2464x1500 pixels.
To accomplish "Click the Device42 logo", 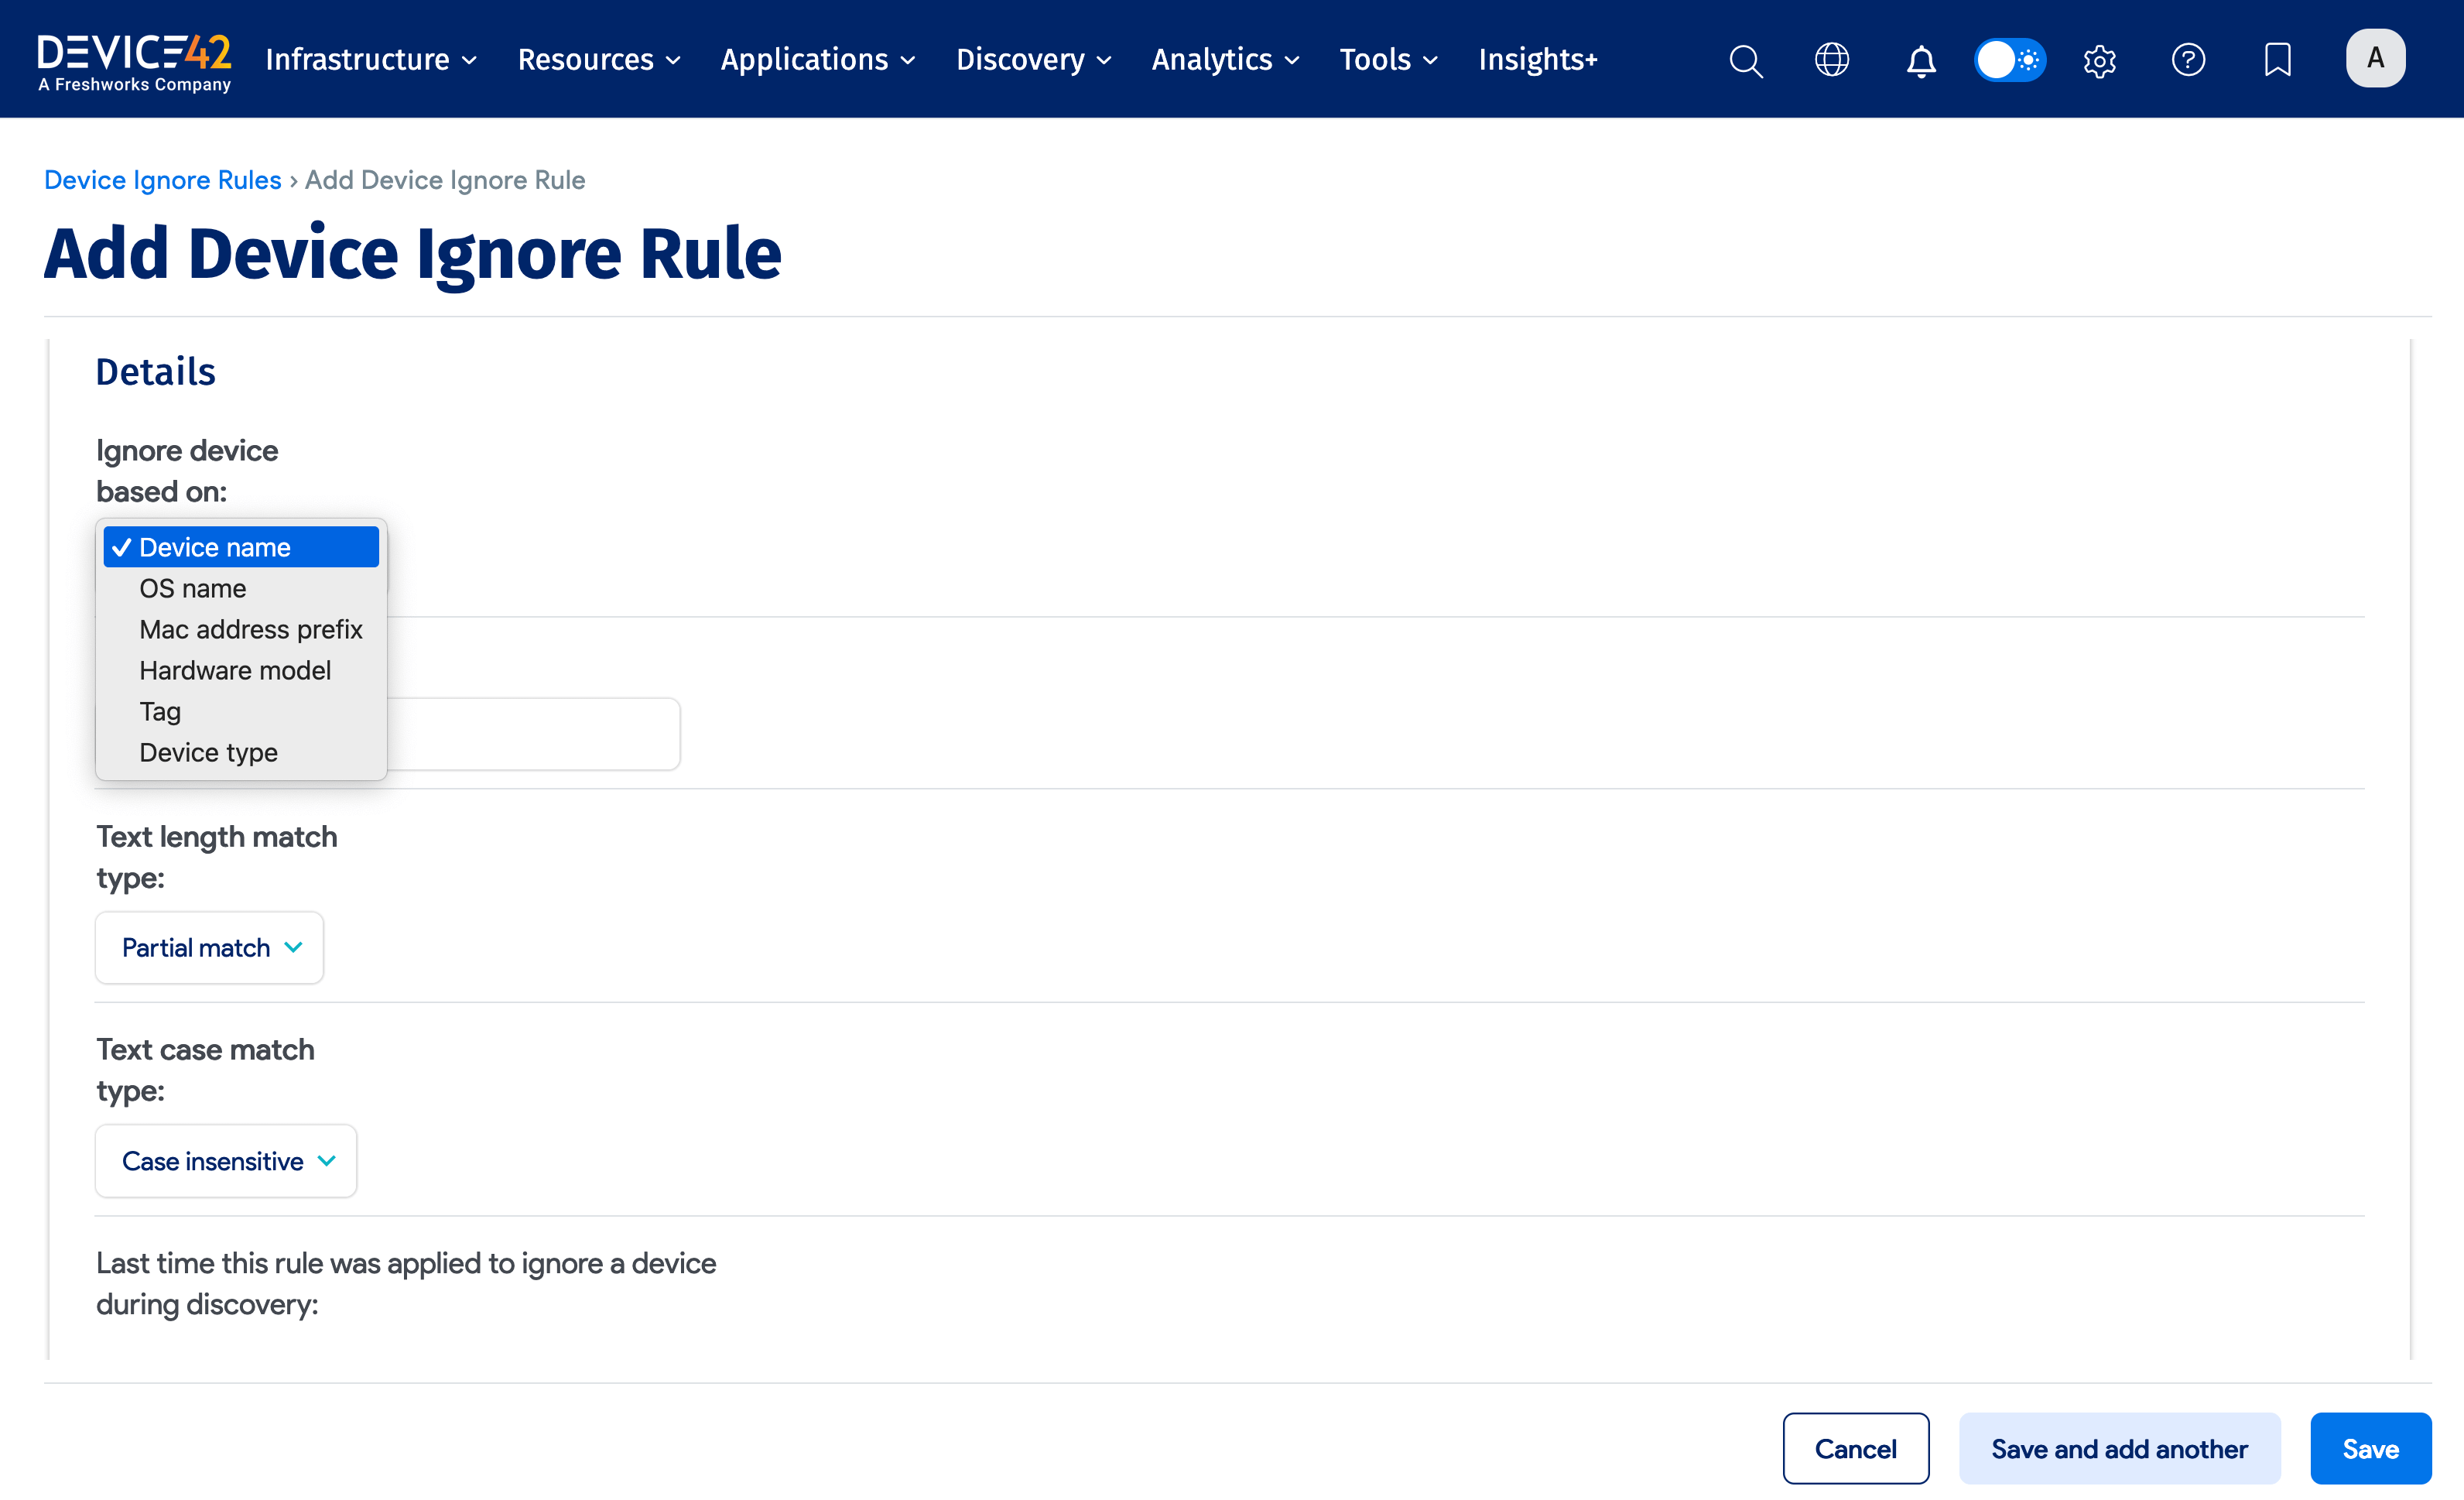I will (133, 58).
